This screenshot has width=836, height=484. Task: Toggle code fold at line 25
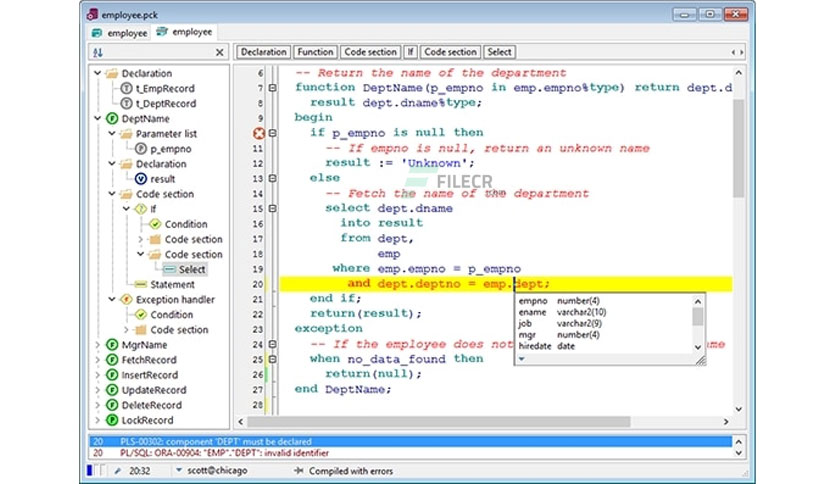point(272,359)
